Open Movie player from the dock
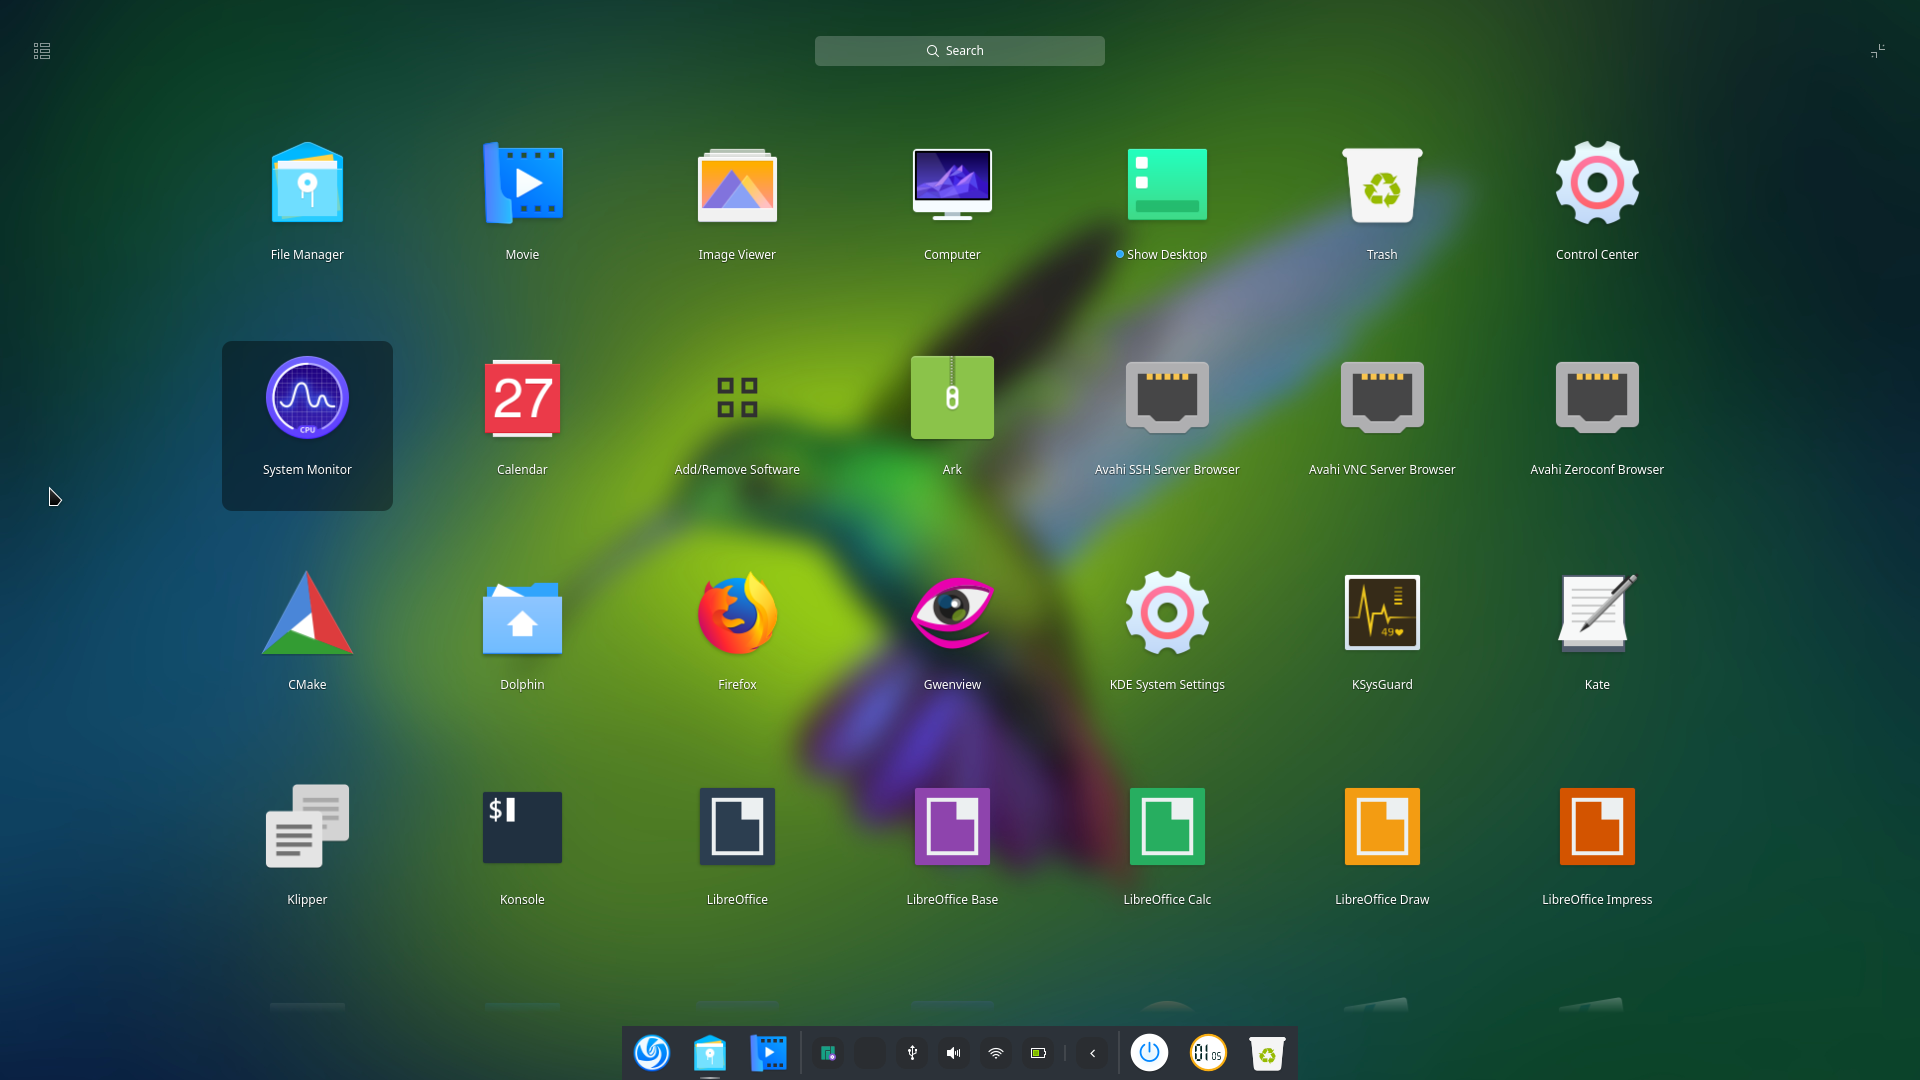Image resolution: width=1920 pixels, height=1080 pixels. (768, 1053)
